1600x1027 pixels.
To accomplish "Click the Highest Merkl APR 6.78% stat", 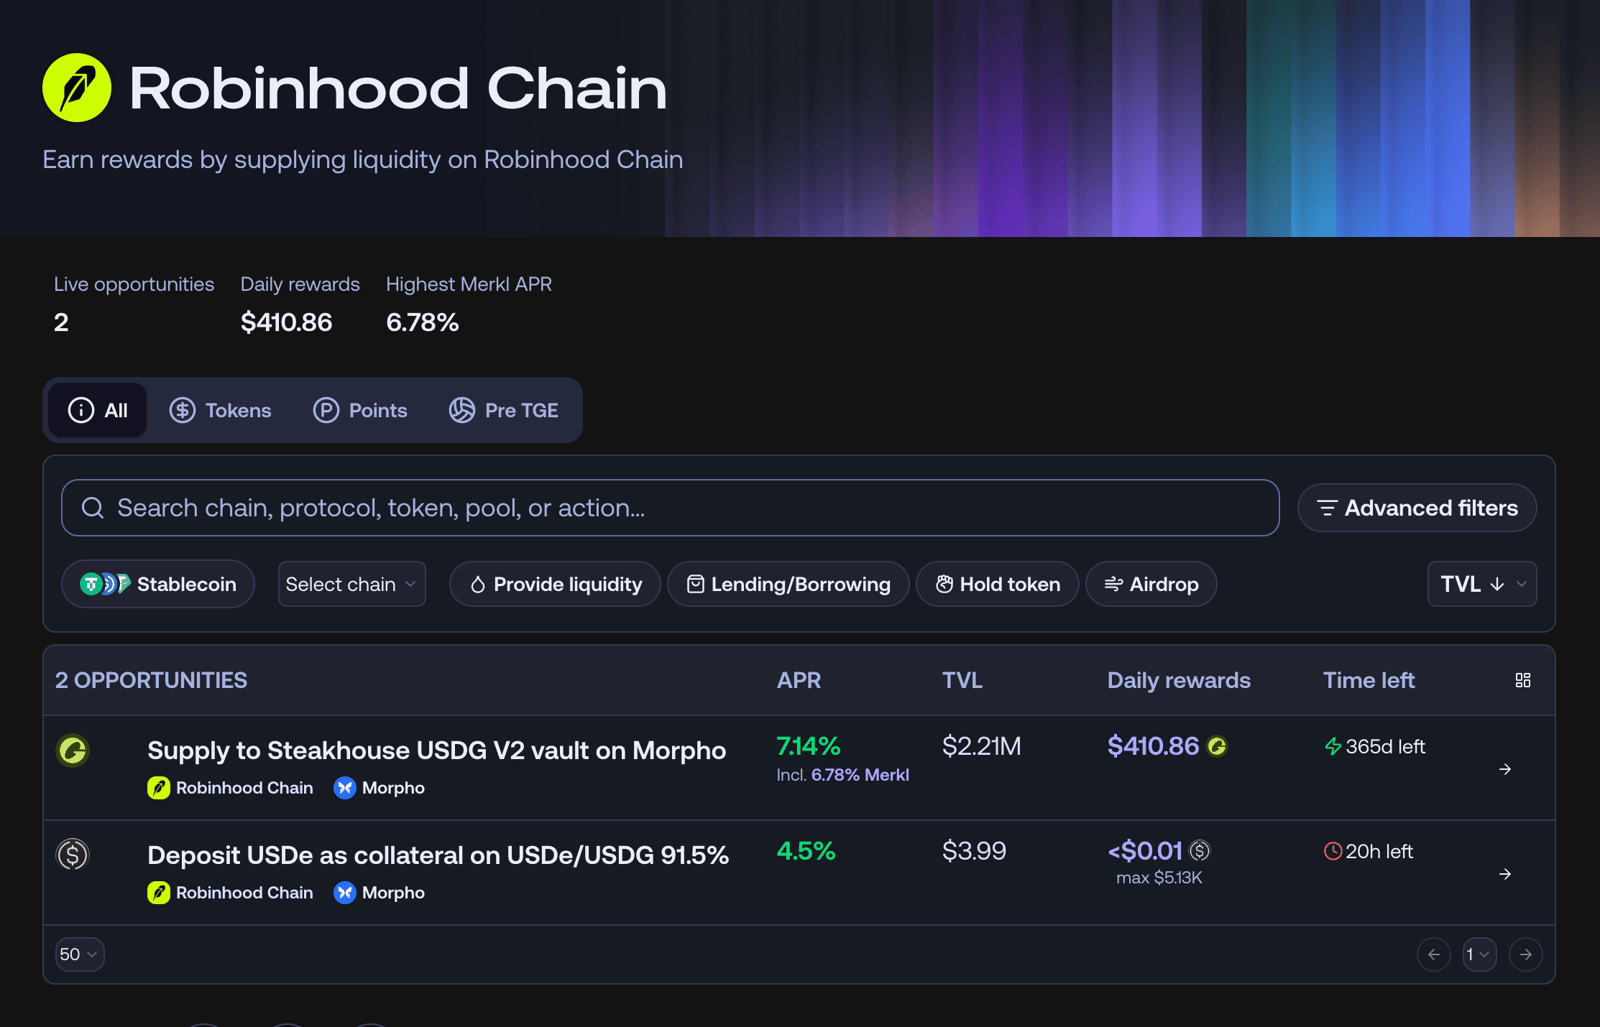I will point(469,303).
